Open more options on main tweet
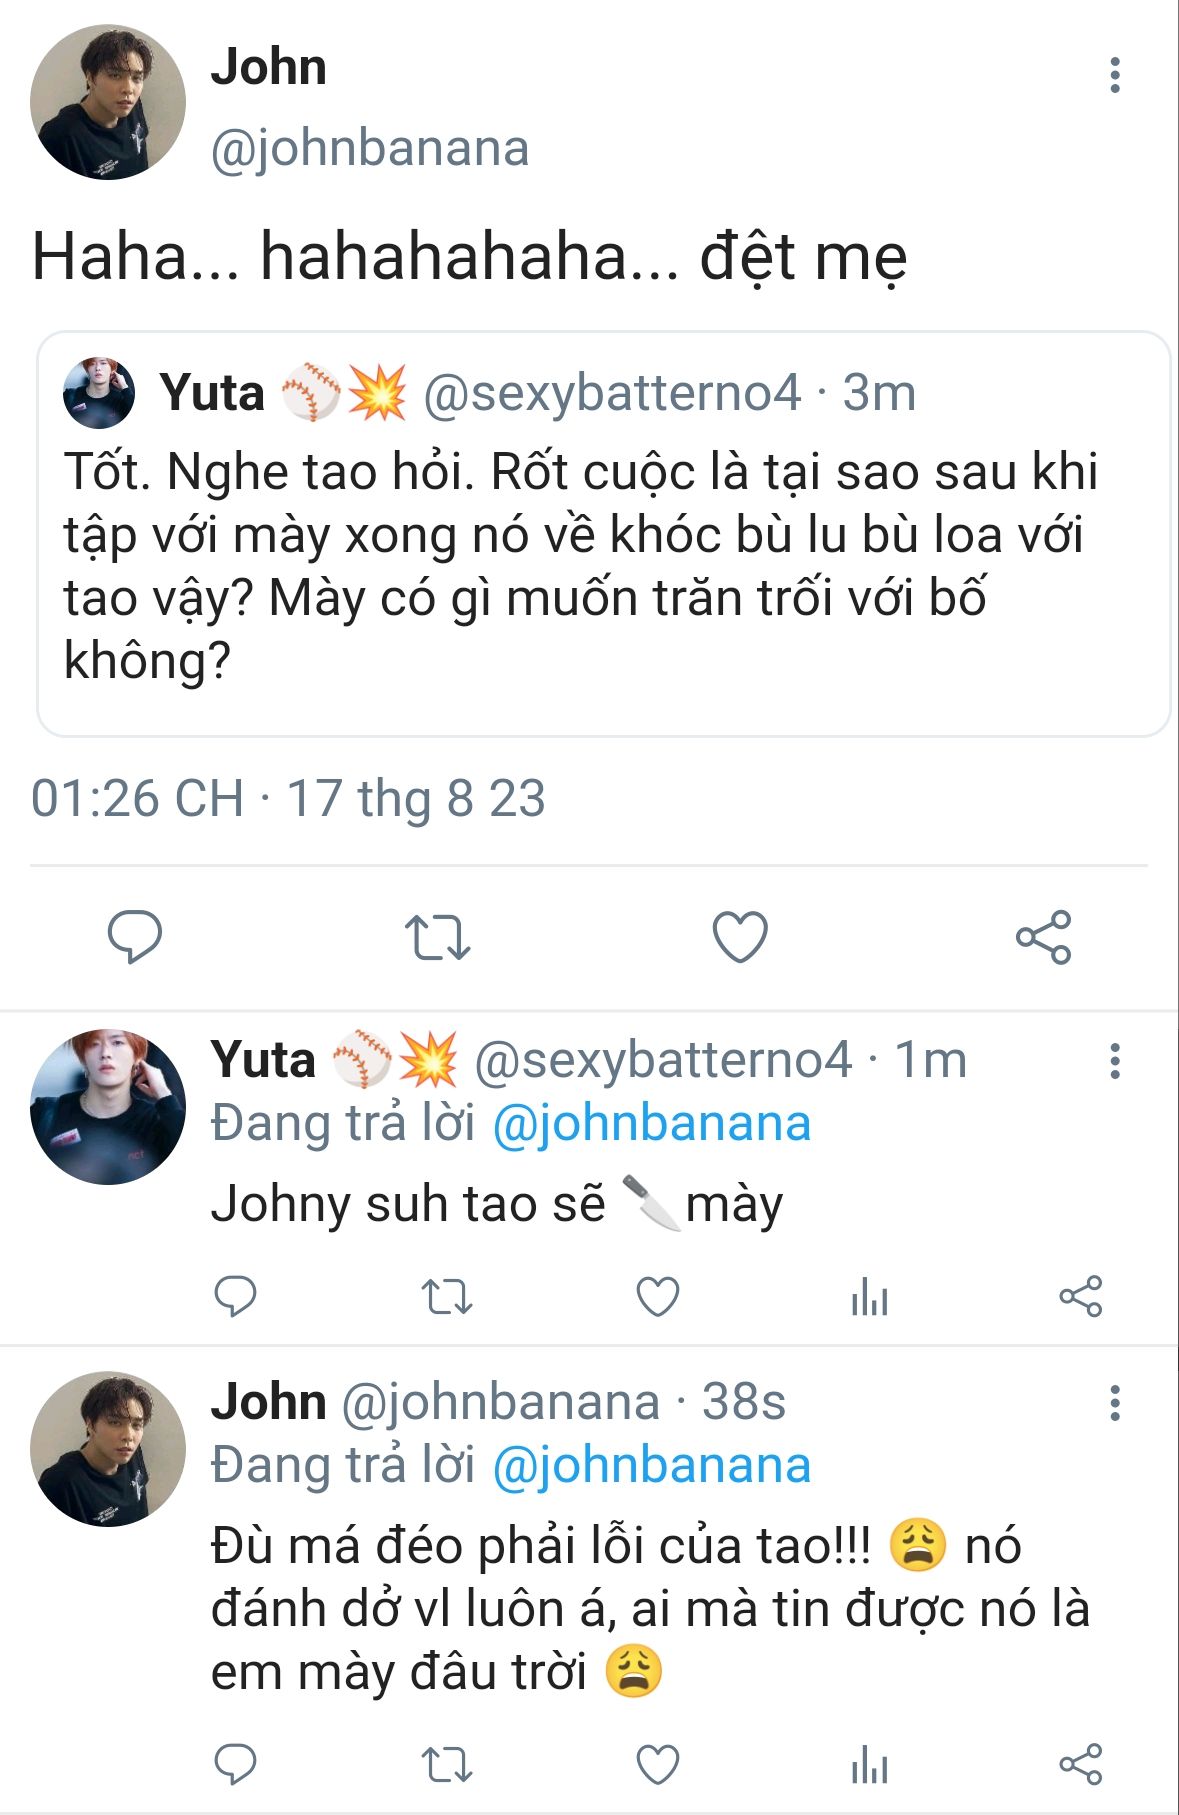The height and width of the screenshot is (1815, 1179). tap(1115, 76)
